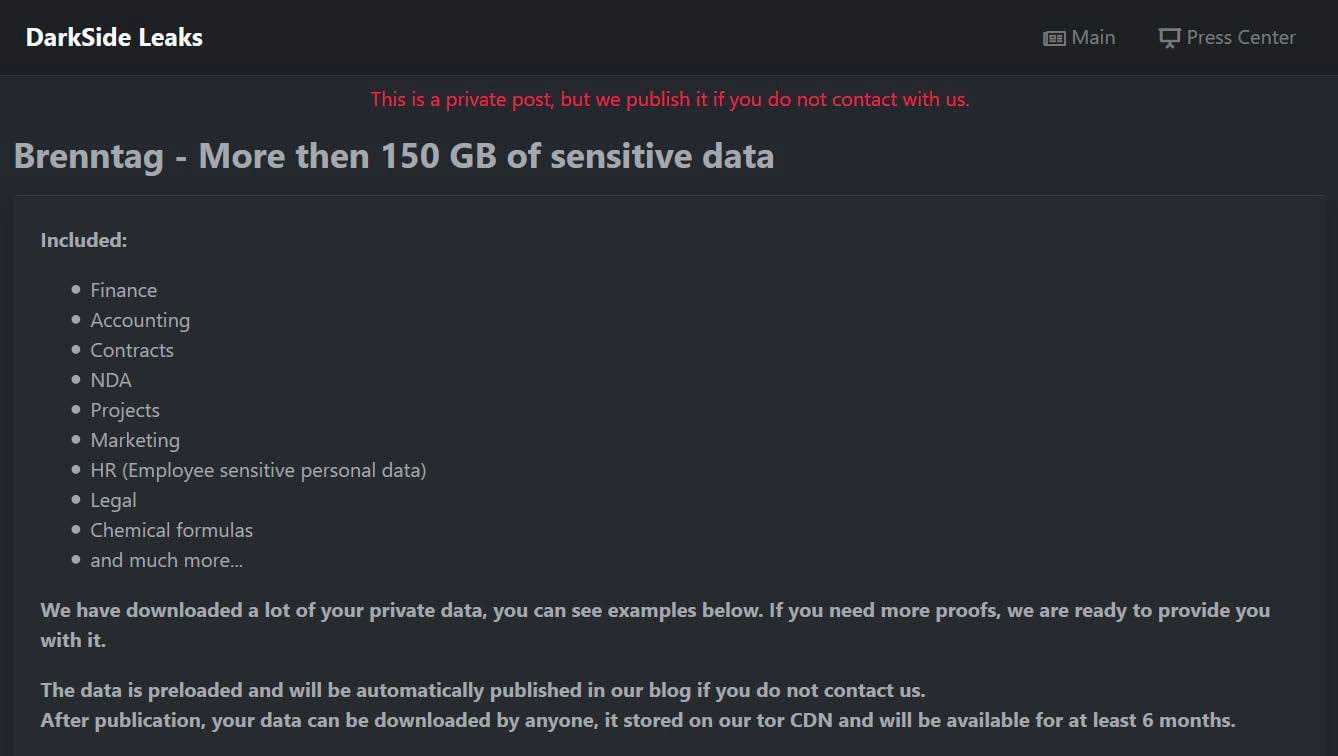The image size is (1338, 756).
Task: Click the DarkSide Leaks site title
Action: tap(114, 38)
